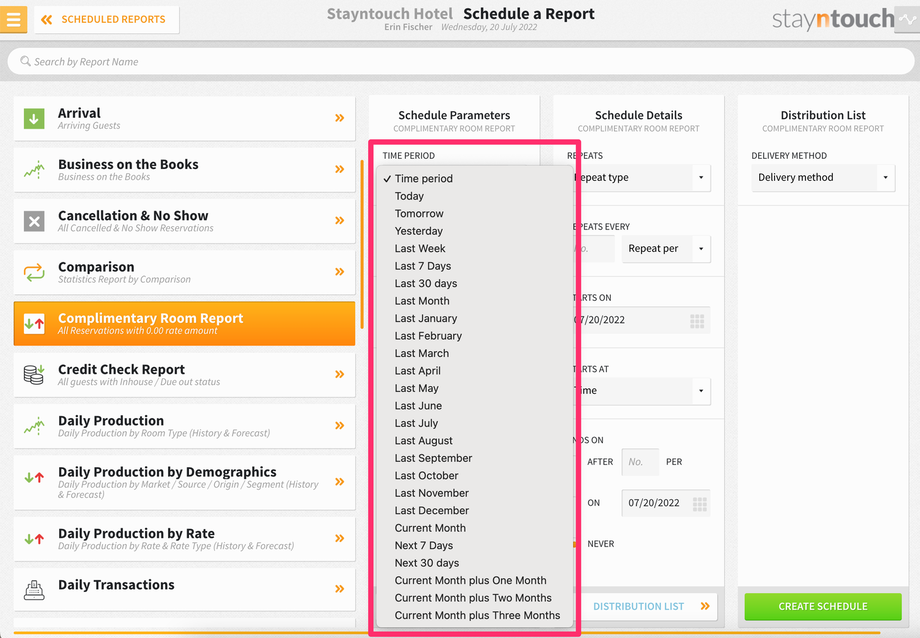Pick Current Month plus Three Months
This screenshot has height=638, width=920.
pyautogui.click(x=477, y=616)
